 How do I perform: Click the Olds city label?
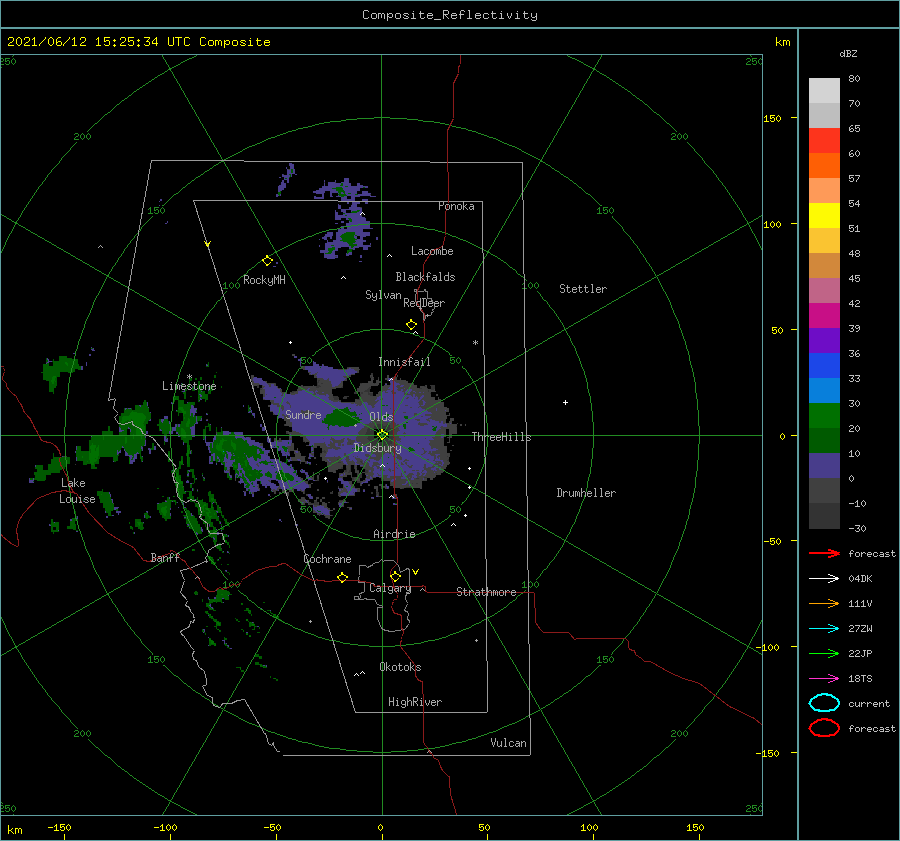coord(381,417)
